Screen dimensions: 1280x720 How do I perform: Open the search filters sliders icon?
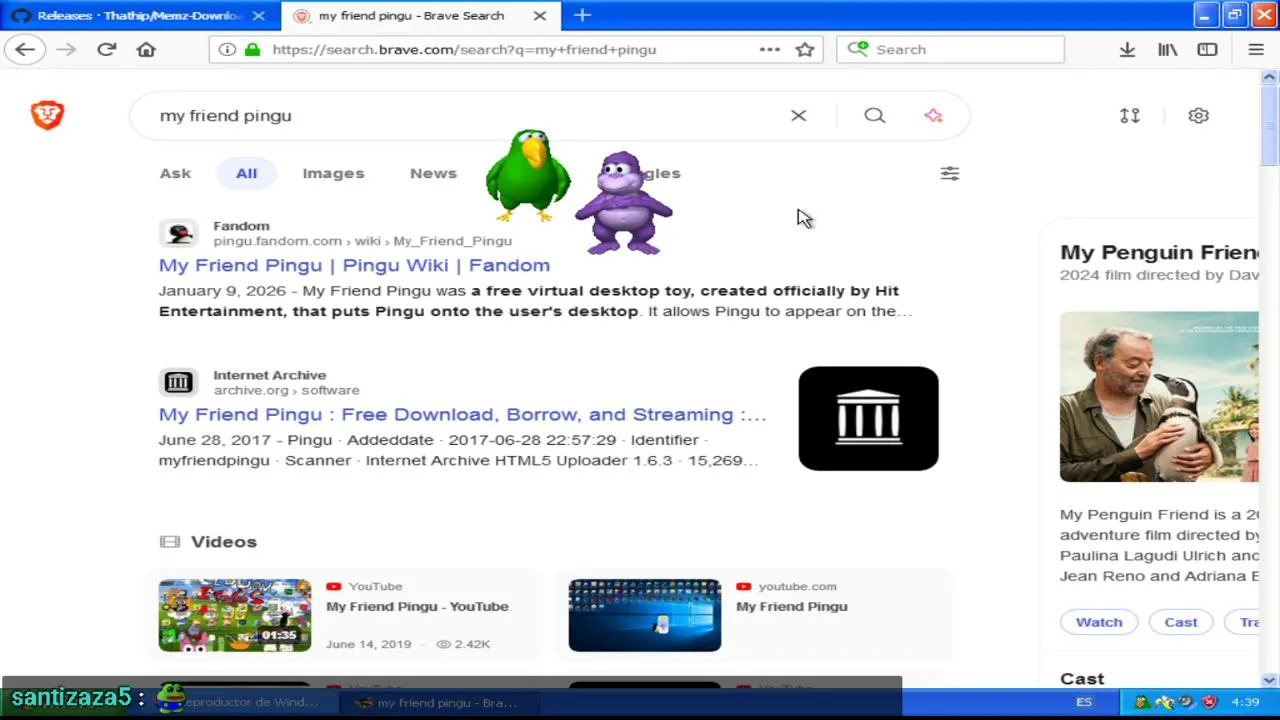(x=950, y=173)
